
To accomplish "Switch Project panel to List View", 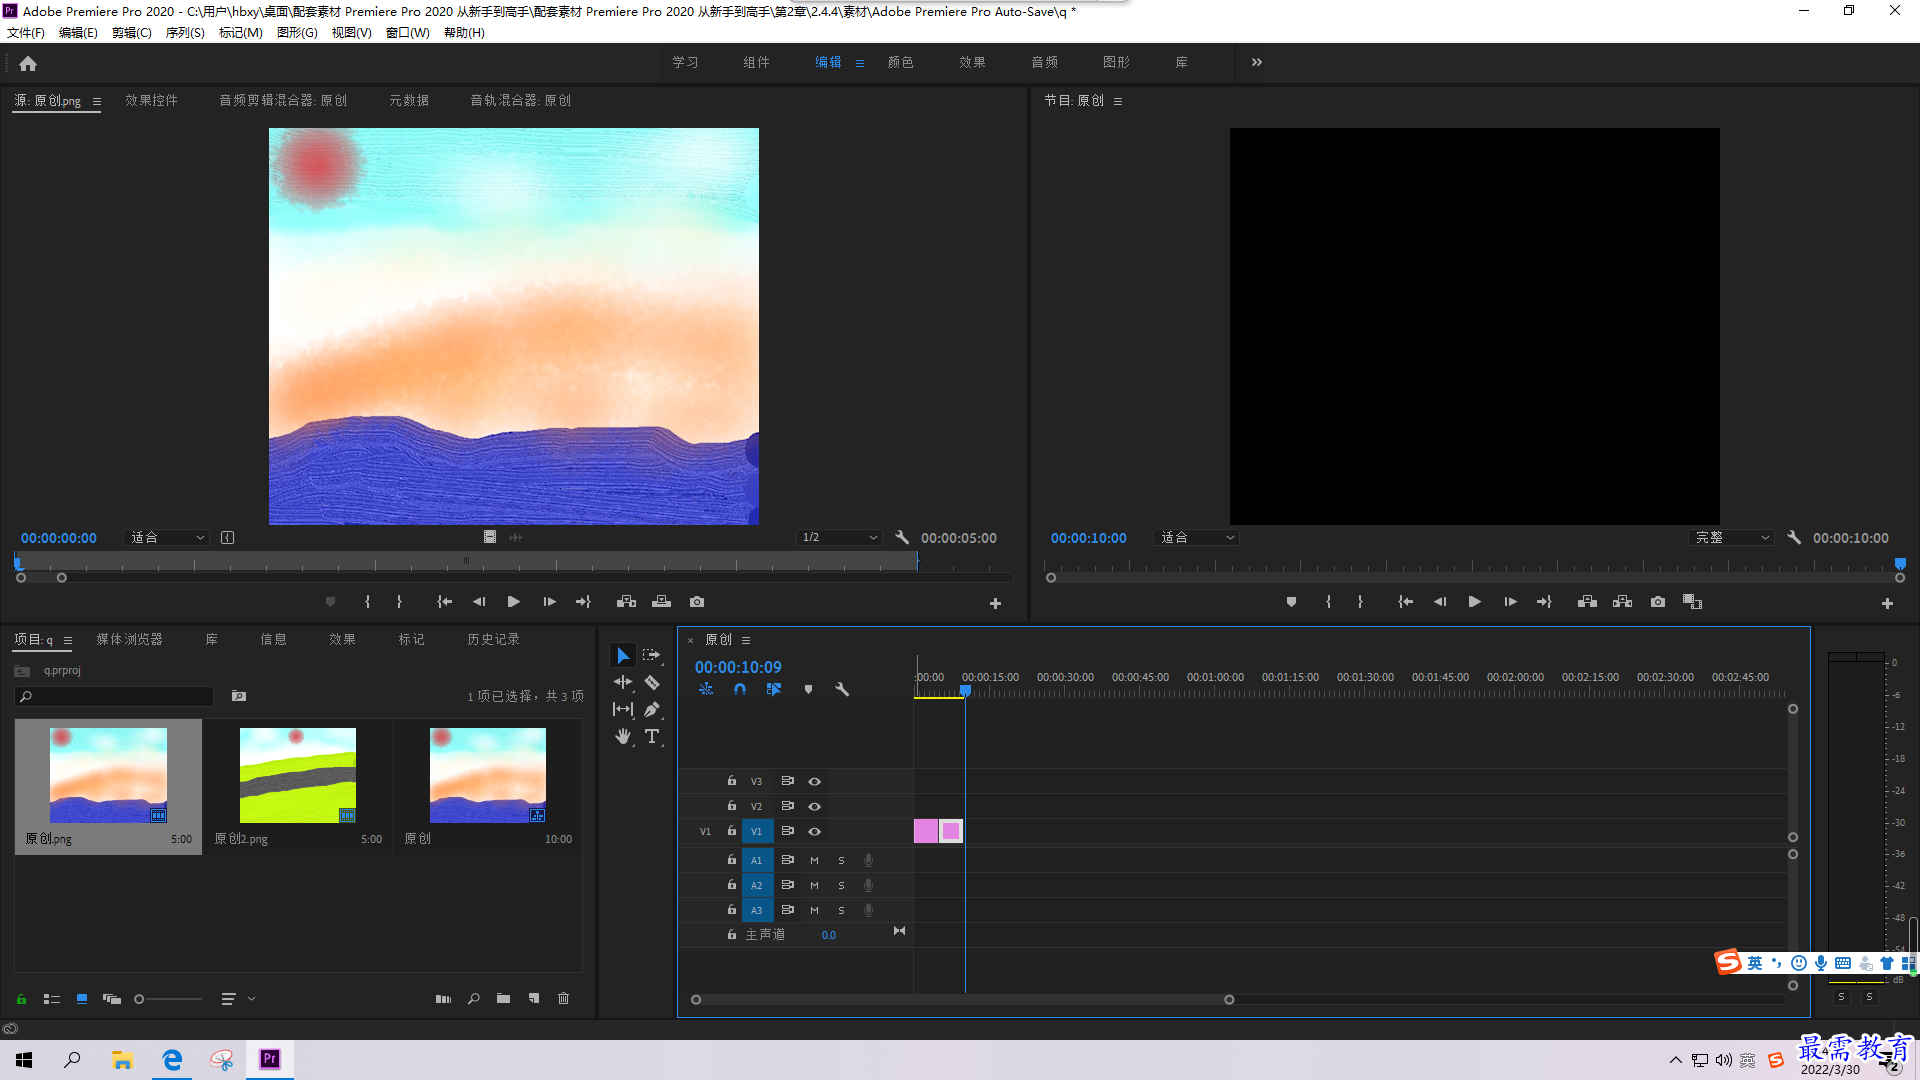I will click(52, 998).
